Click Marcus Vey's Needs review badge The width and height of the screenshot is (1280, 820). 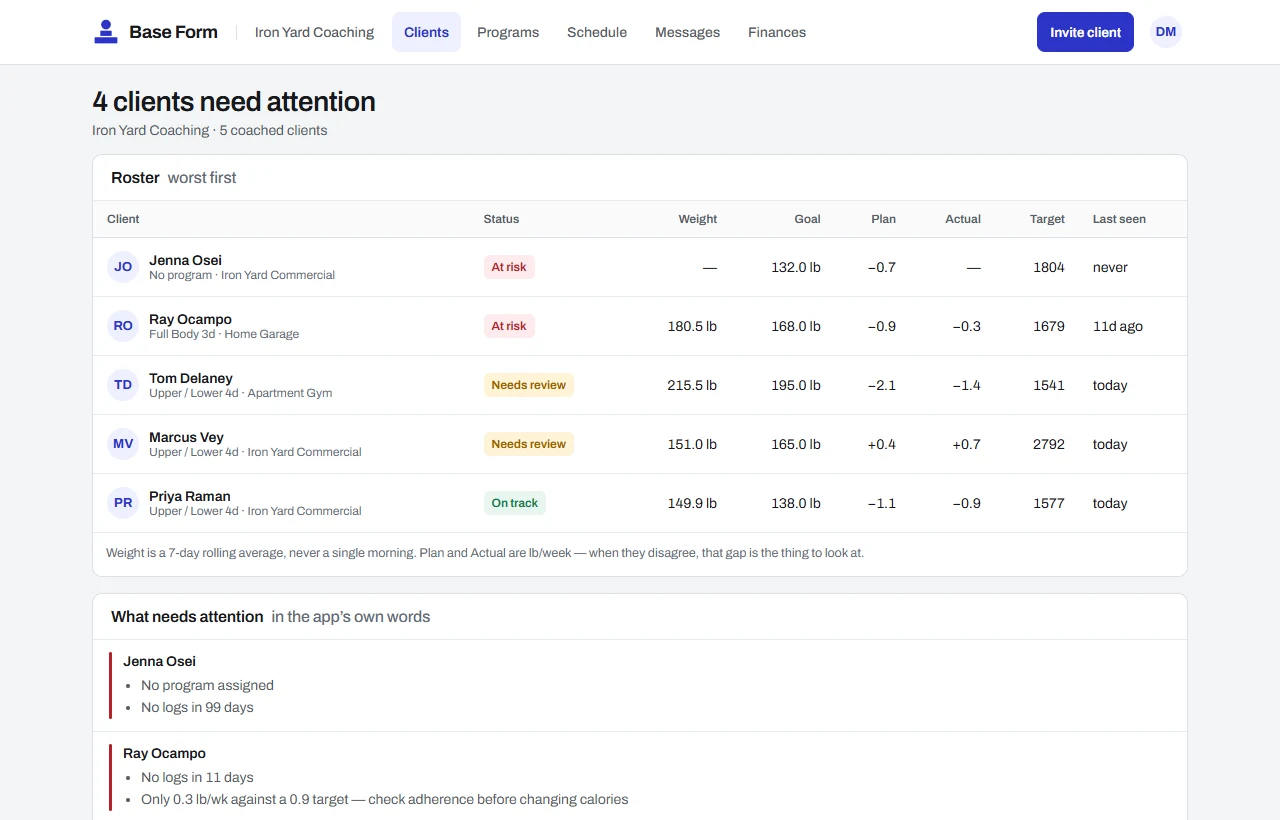click(529, 444)
